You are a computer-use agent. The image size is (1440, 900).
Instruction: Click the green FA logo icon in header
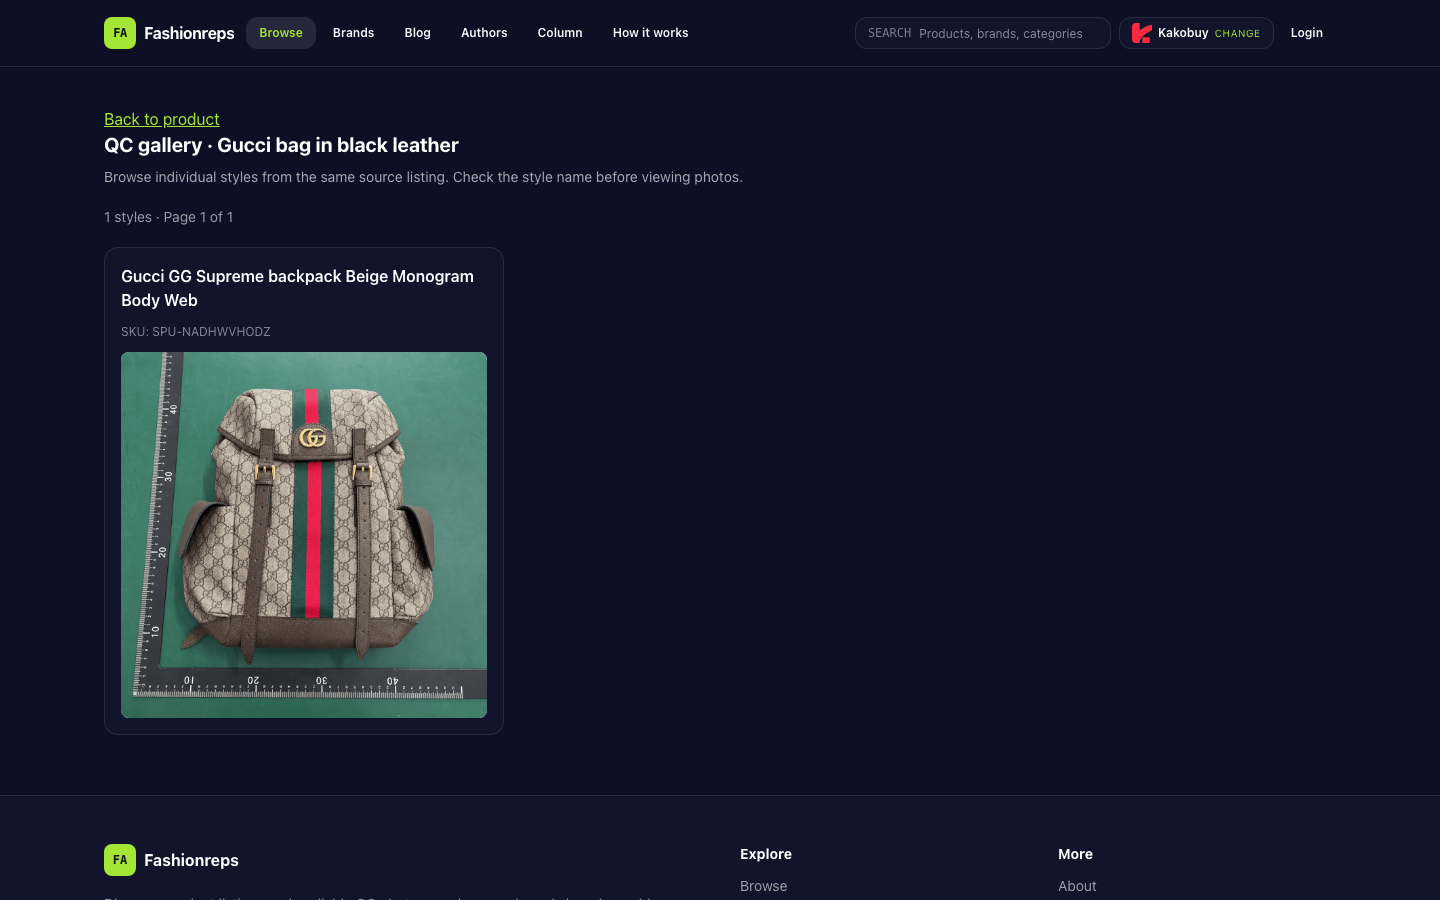pyautogui.click(x=120, y=33)
